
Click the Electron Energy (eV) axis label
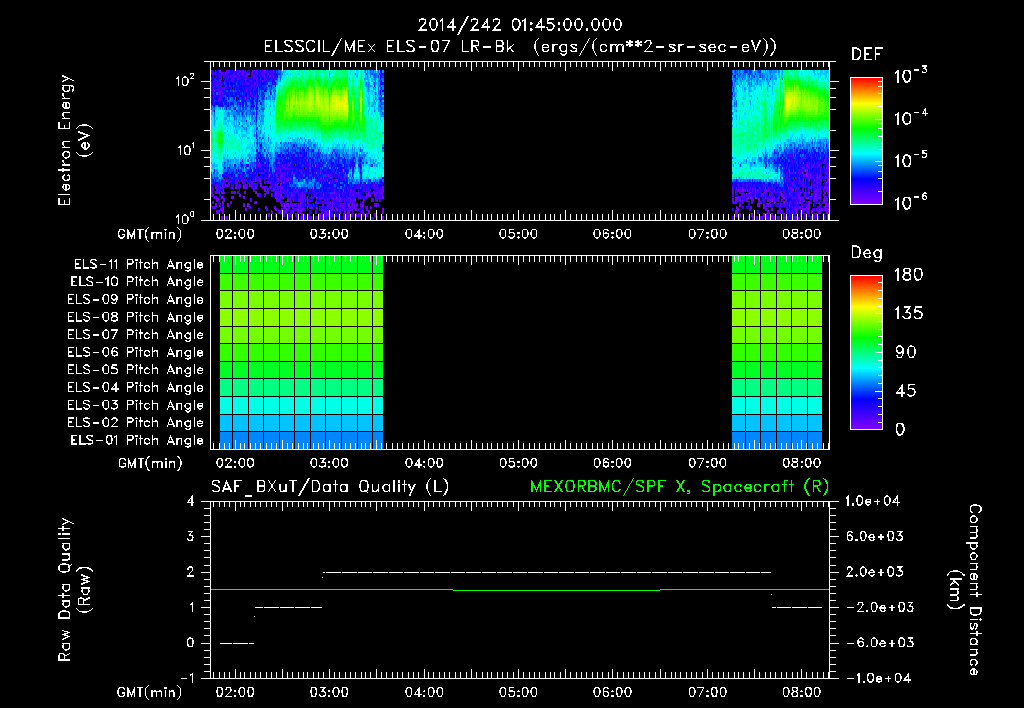[74, 140]
